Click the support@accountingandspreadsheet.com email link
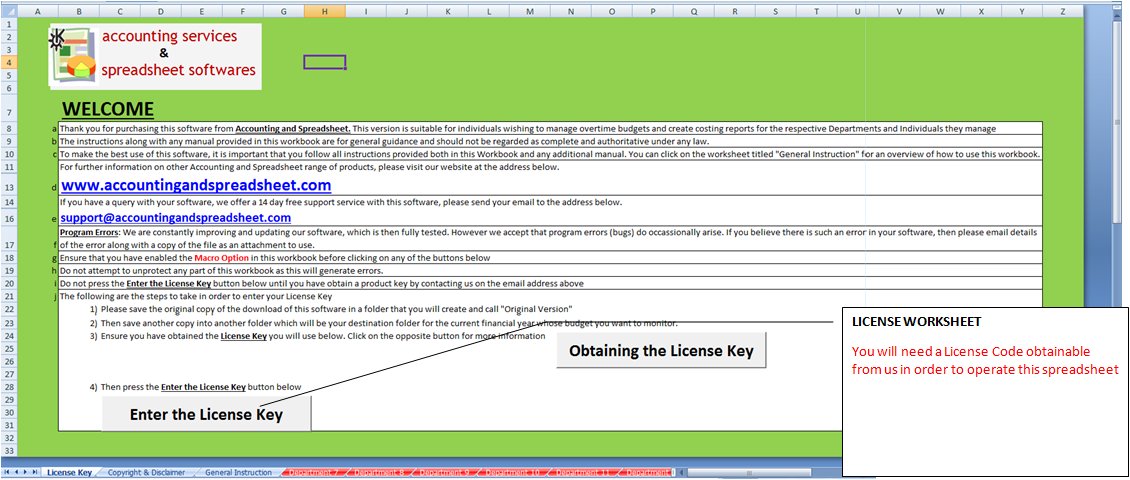The image size is (1130, 480). [176, 217]
